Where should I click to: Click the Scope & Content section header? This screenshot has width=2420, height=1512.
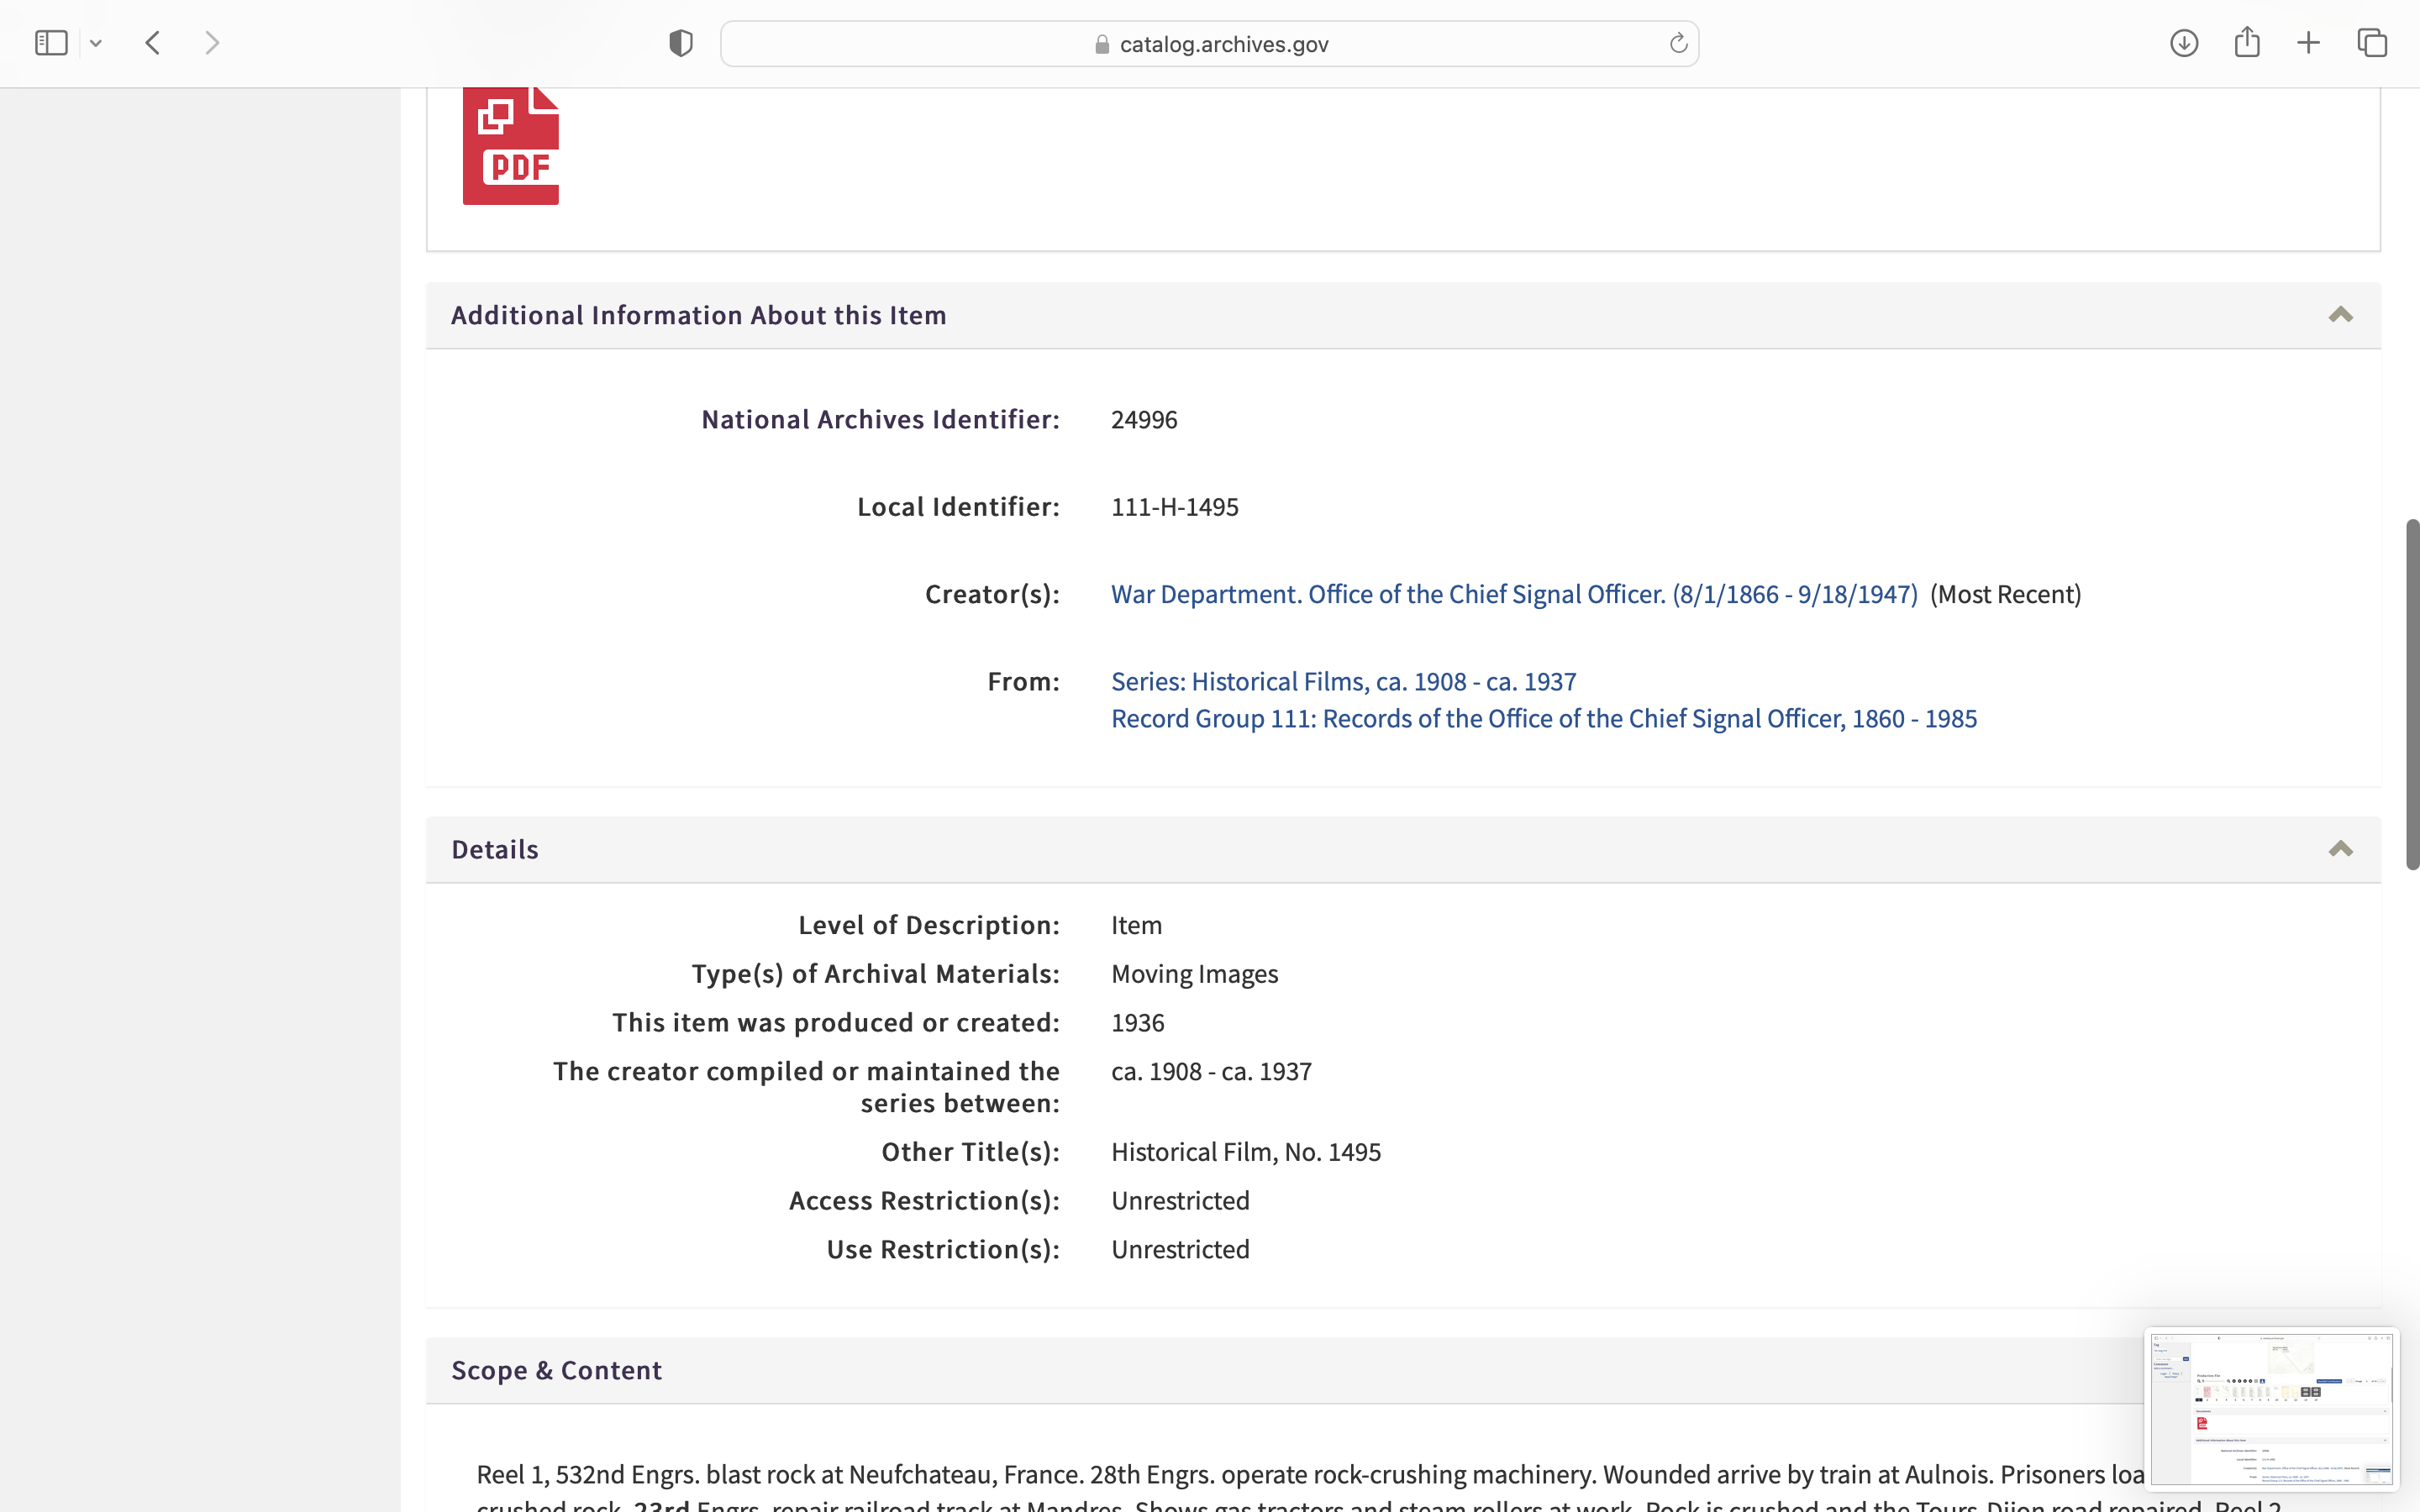pyautogui.click(x=556, y=1370)
